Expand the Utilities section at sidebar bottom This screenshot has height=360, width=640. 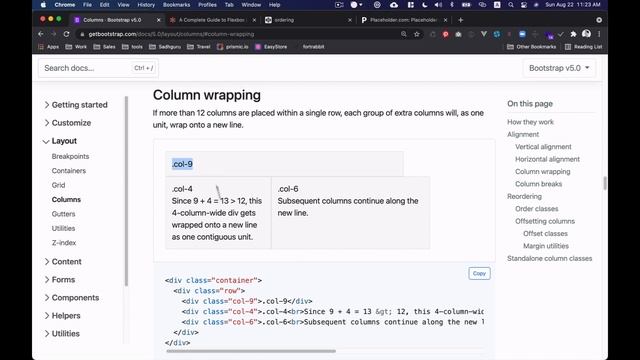[62, 333]
